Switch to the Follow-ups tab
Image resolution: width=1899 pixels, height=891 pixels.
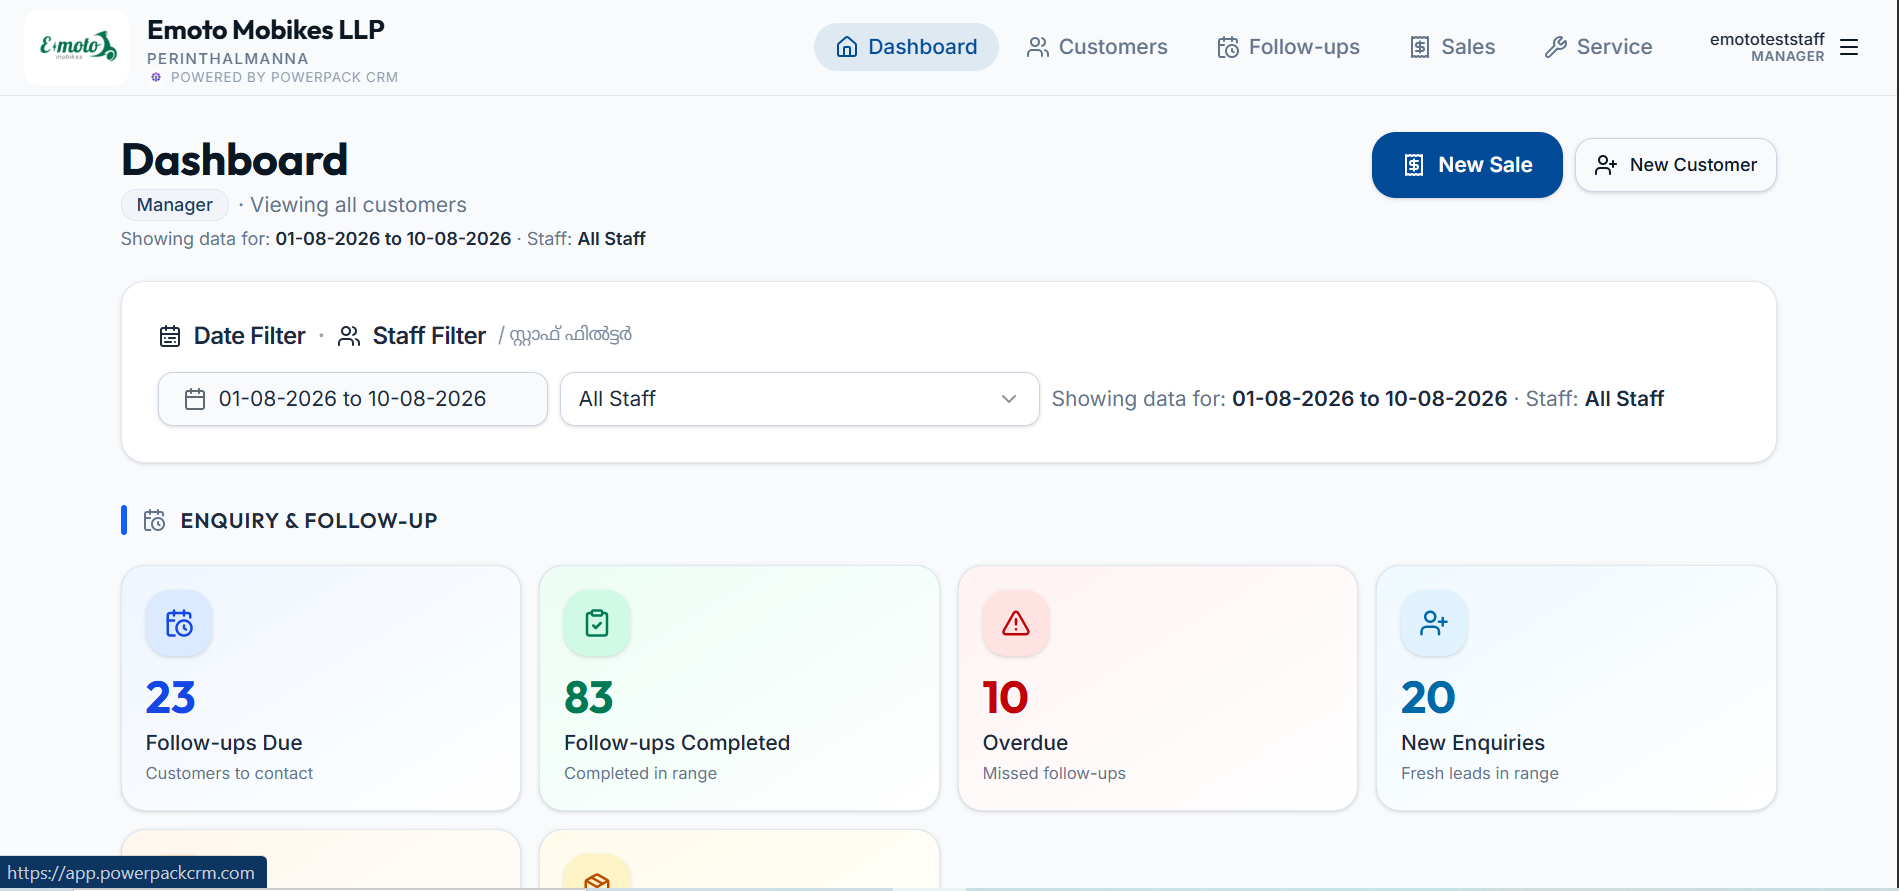click(1288, 47)
